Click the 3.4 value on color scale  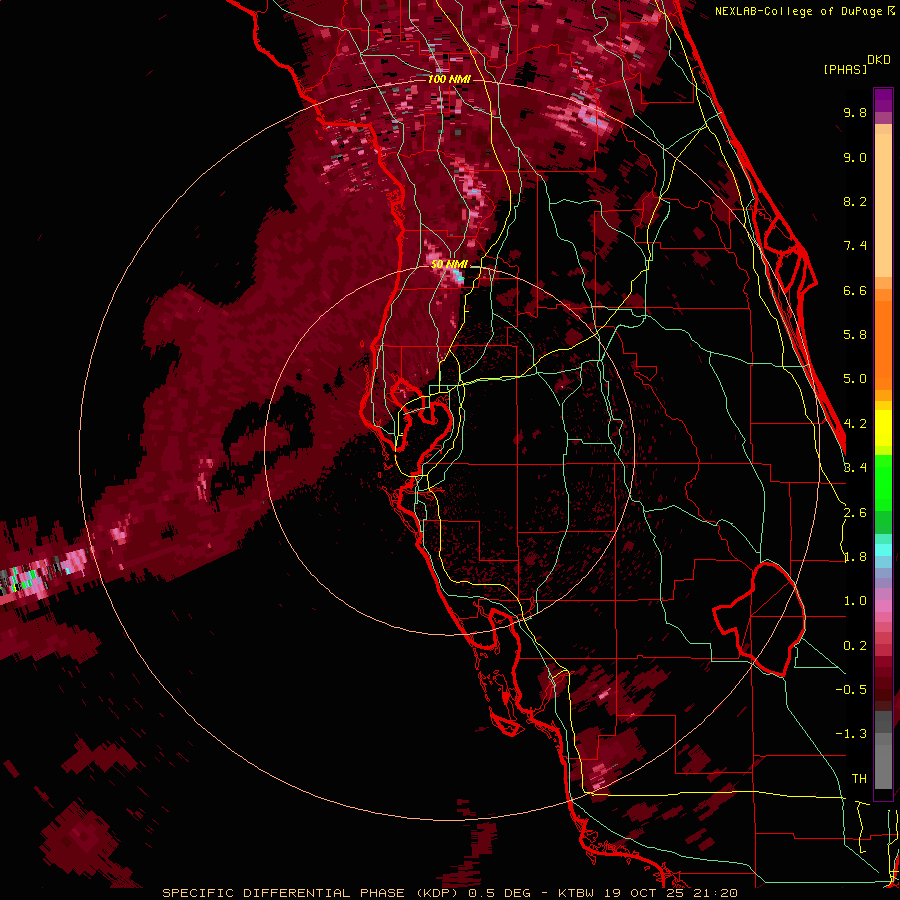[855, 468]
